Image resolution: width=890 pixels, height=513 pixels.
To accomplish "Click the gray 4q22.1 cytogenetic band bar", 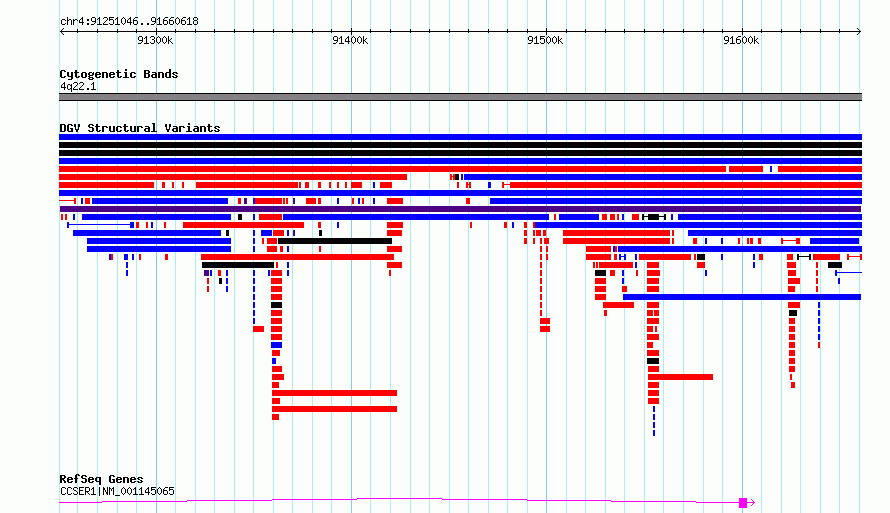I will (460, 97).
